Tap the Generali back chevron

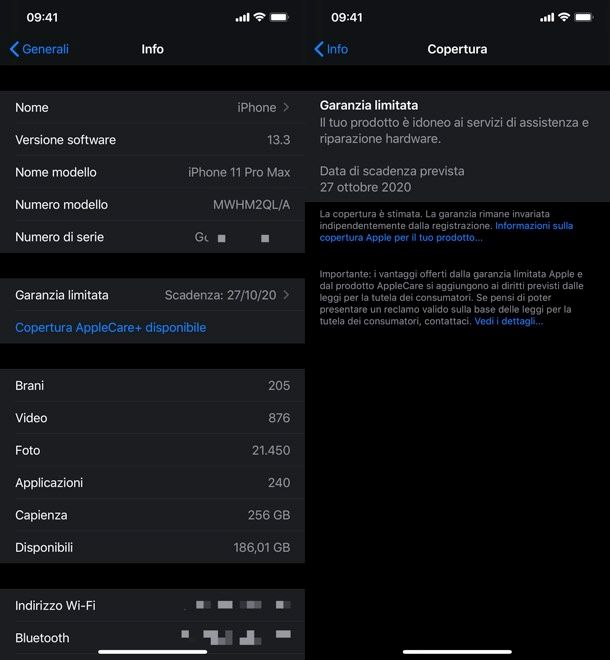click(x=14, y=49)
